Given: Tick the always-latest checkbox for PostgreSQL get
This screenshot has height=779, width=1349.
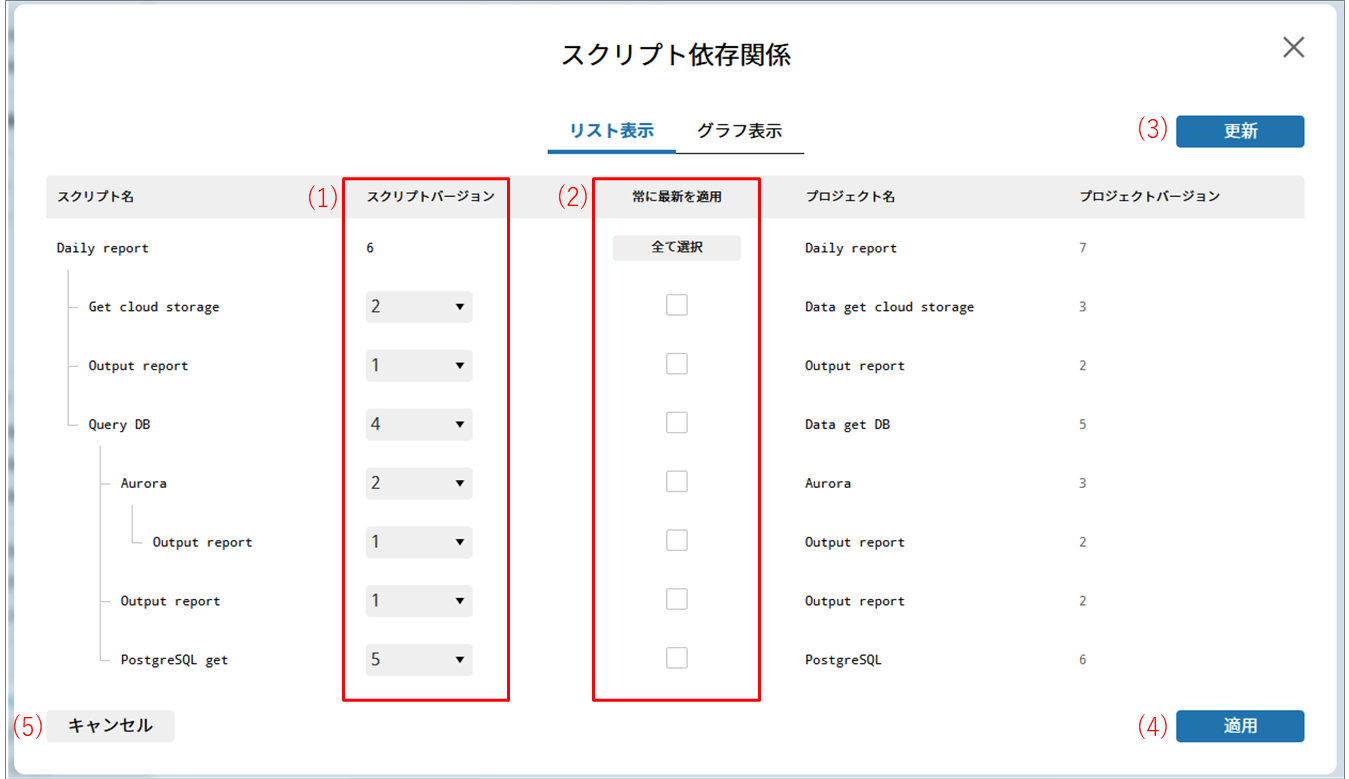Looking at the screenshot, I should 677,659.
